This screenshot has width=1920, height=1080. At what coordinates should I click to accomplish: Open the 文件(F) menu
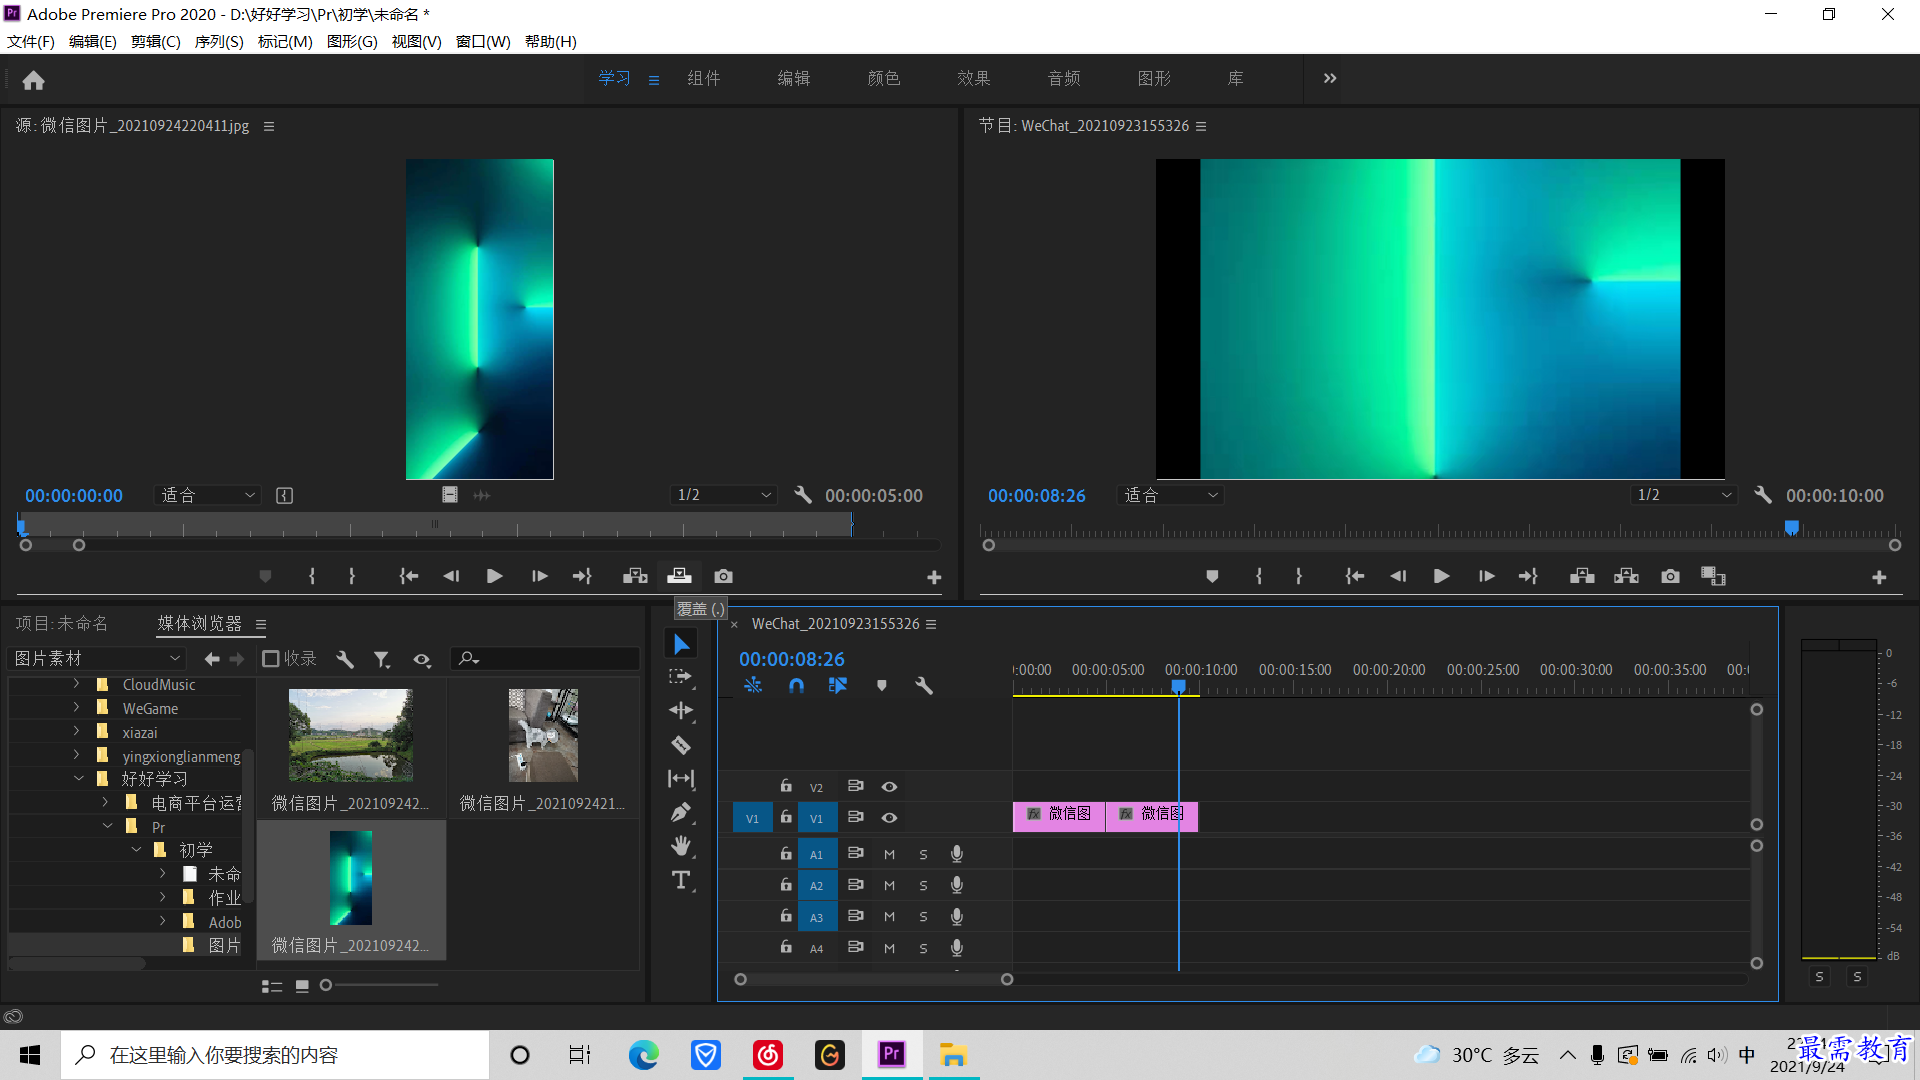click(31, 42)
